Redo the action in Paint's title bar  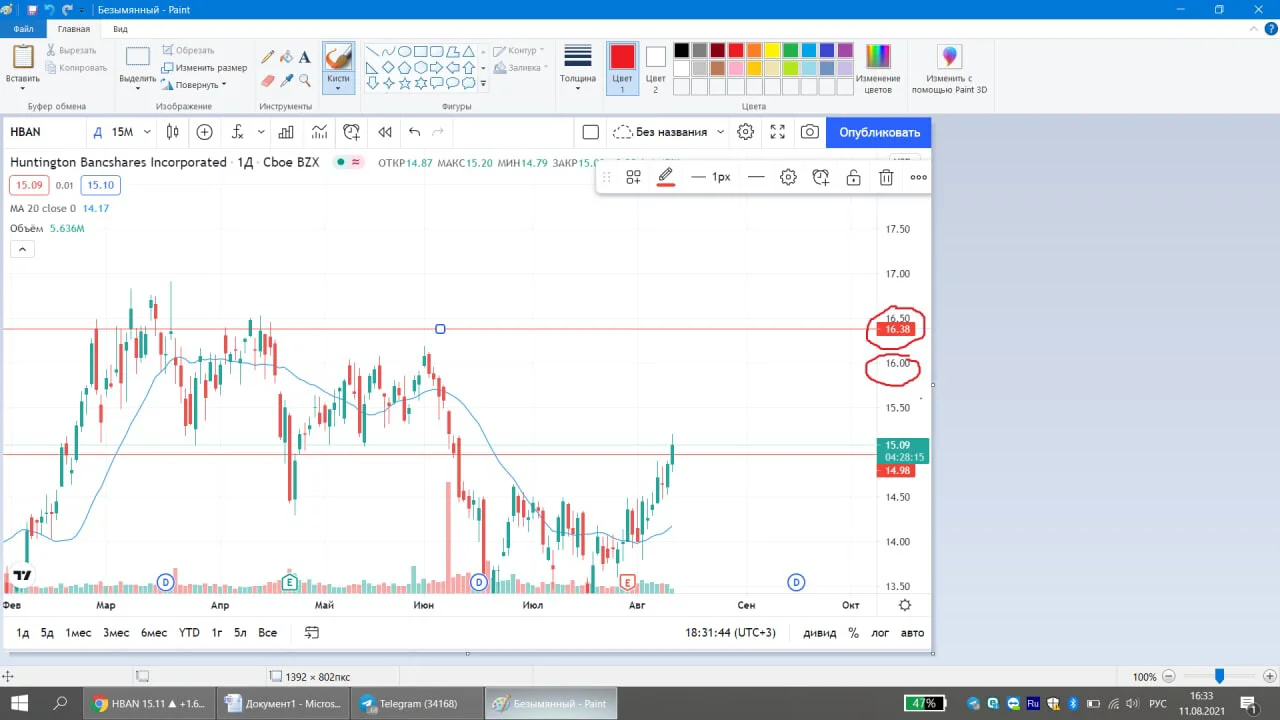tap(68, 9)
